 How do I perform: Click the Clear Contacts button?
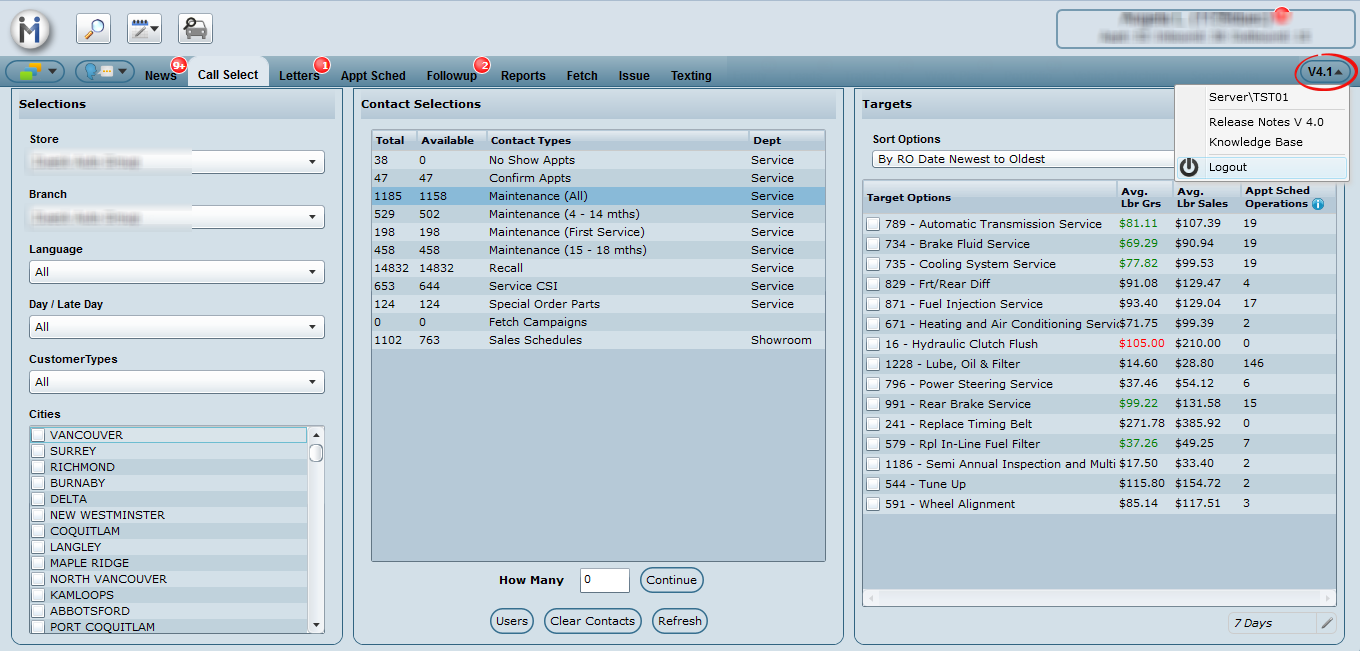(x=592, y=621)
